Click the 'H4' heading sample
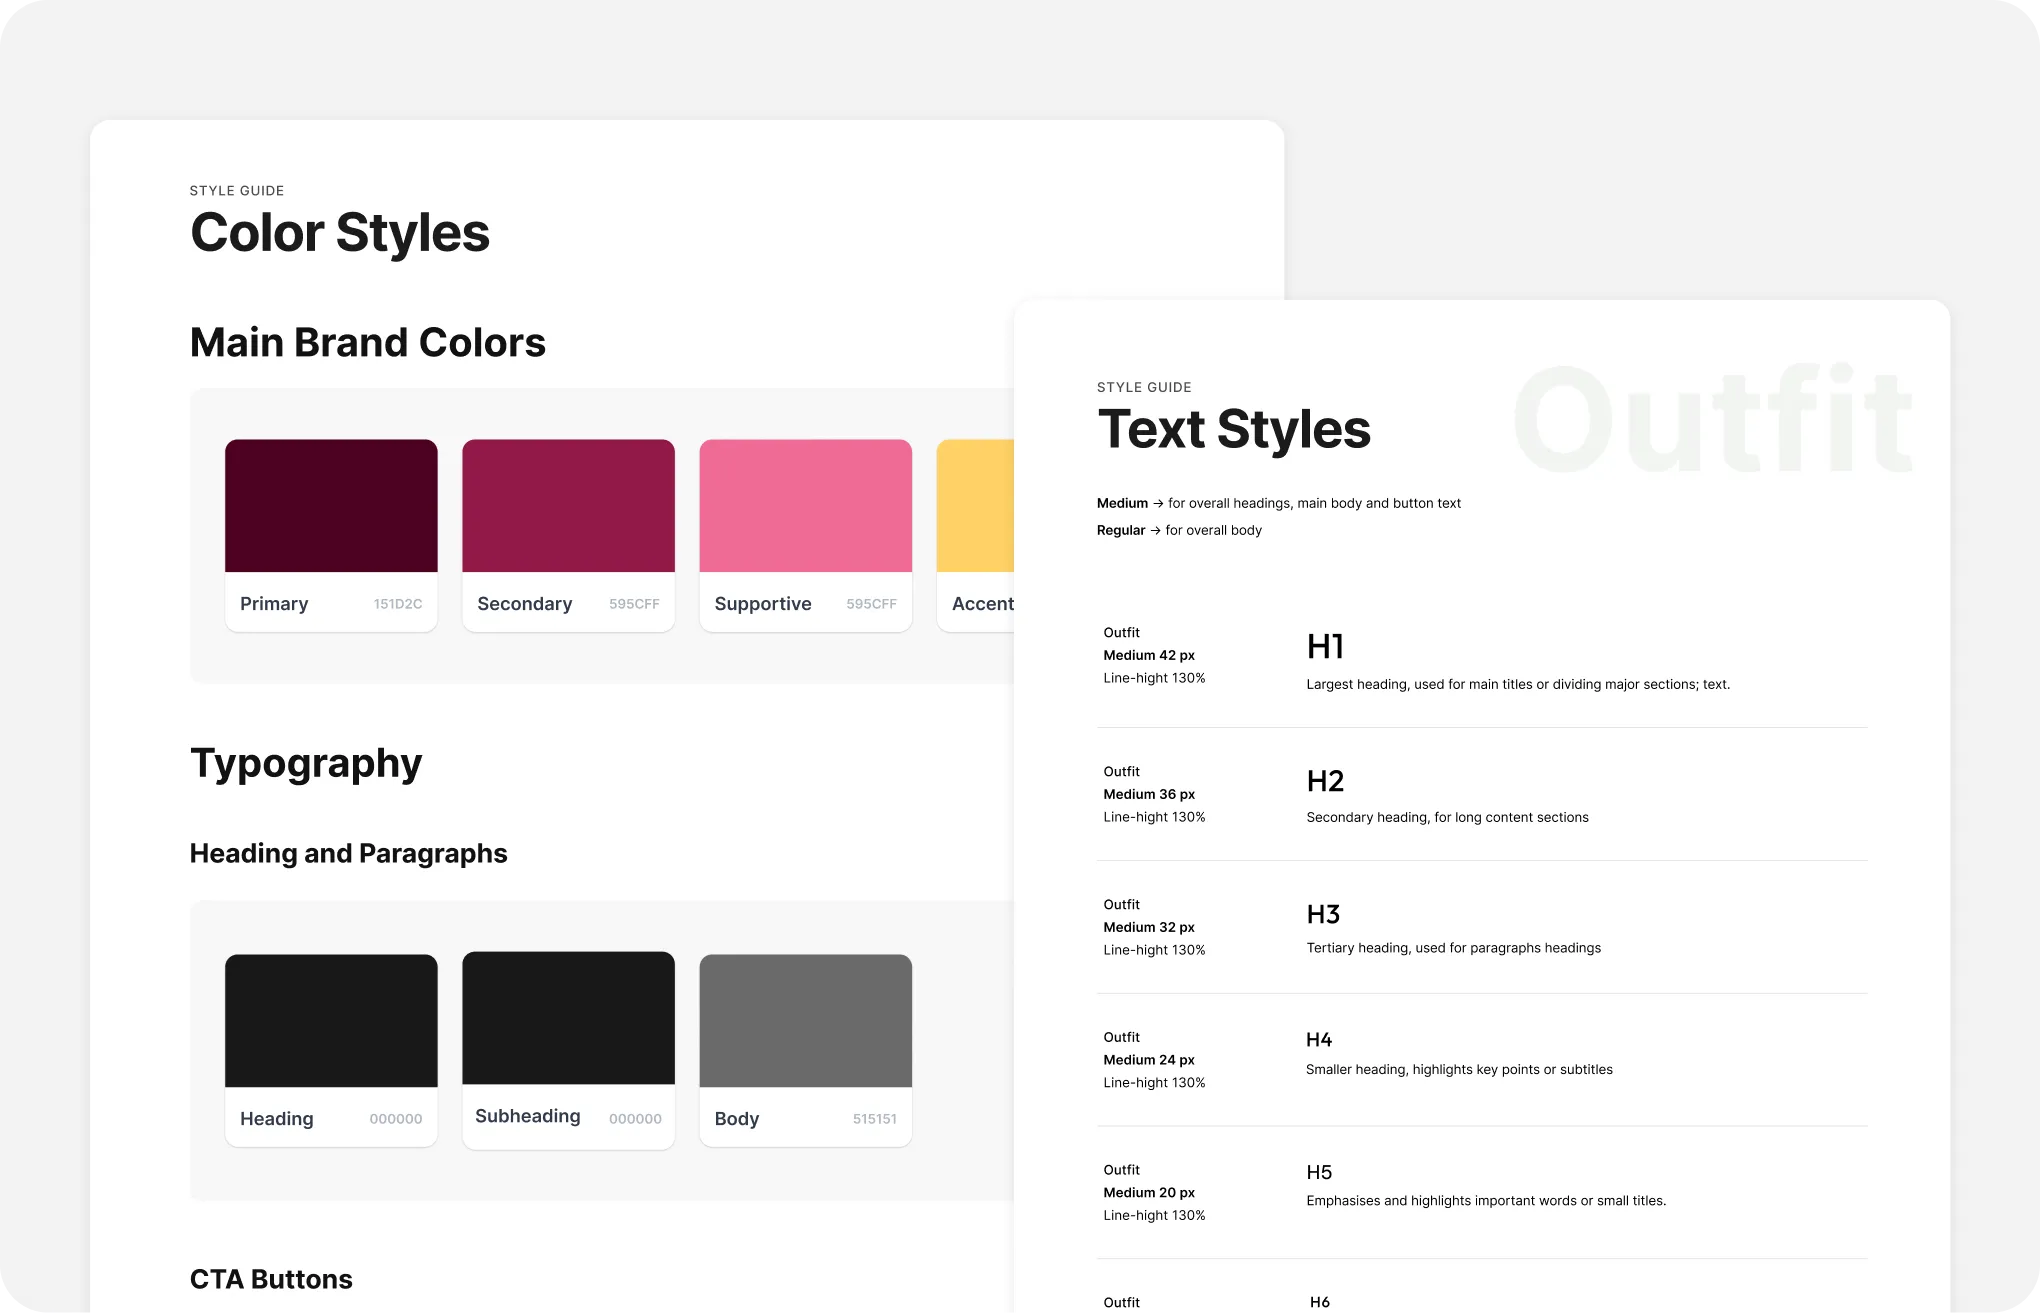The width and height of the screenshot is (2040, 1313). pos(1319,1040)
